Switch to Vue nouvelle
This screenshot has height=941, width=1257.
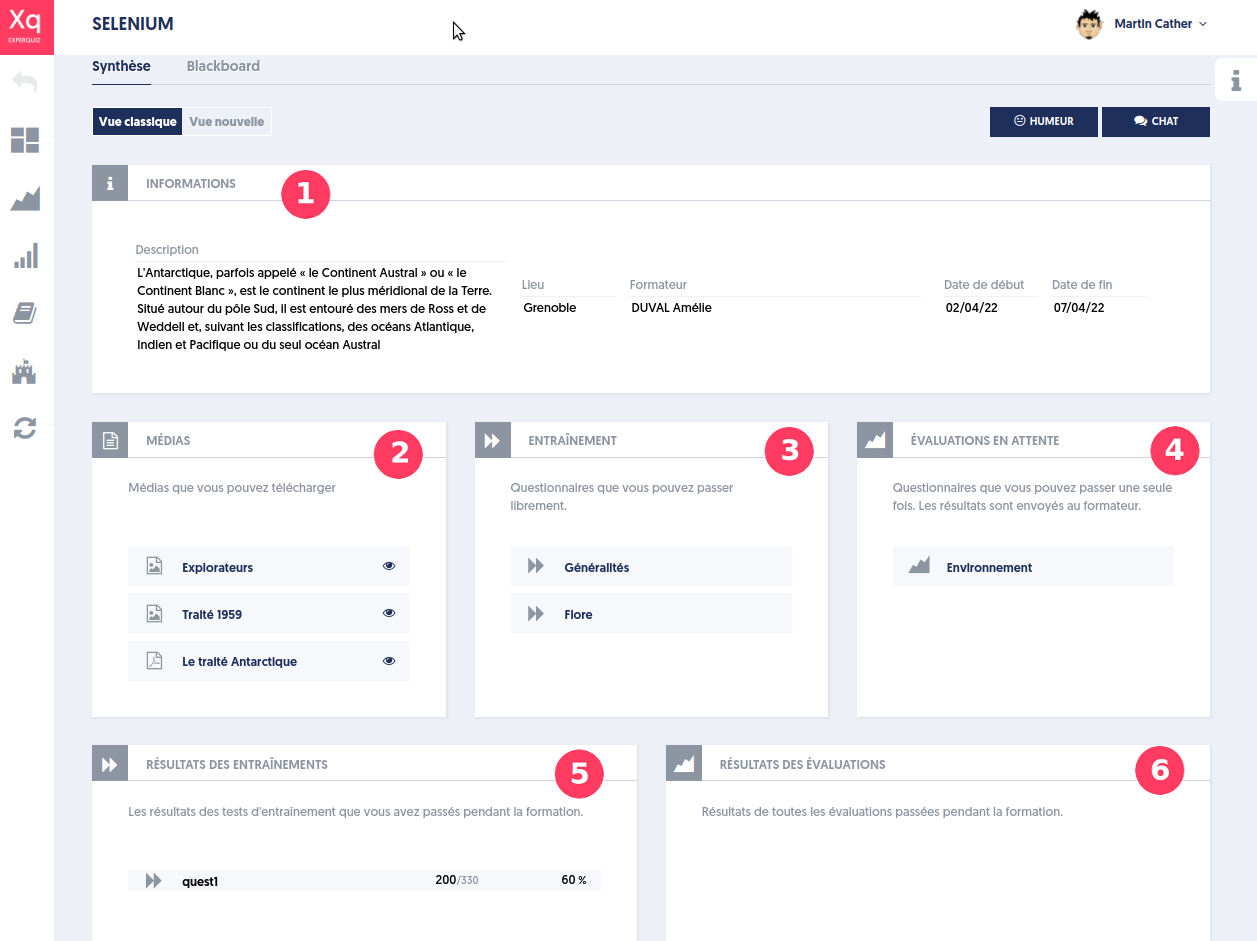click(227, 121)
